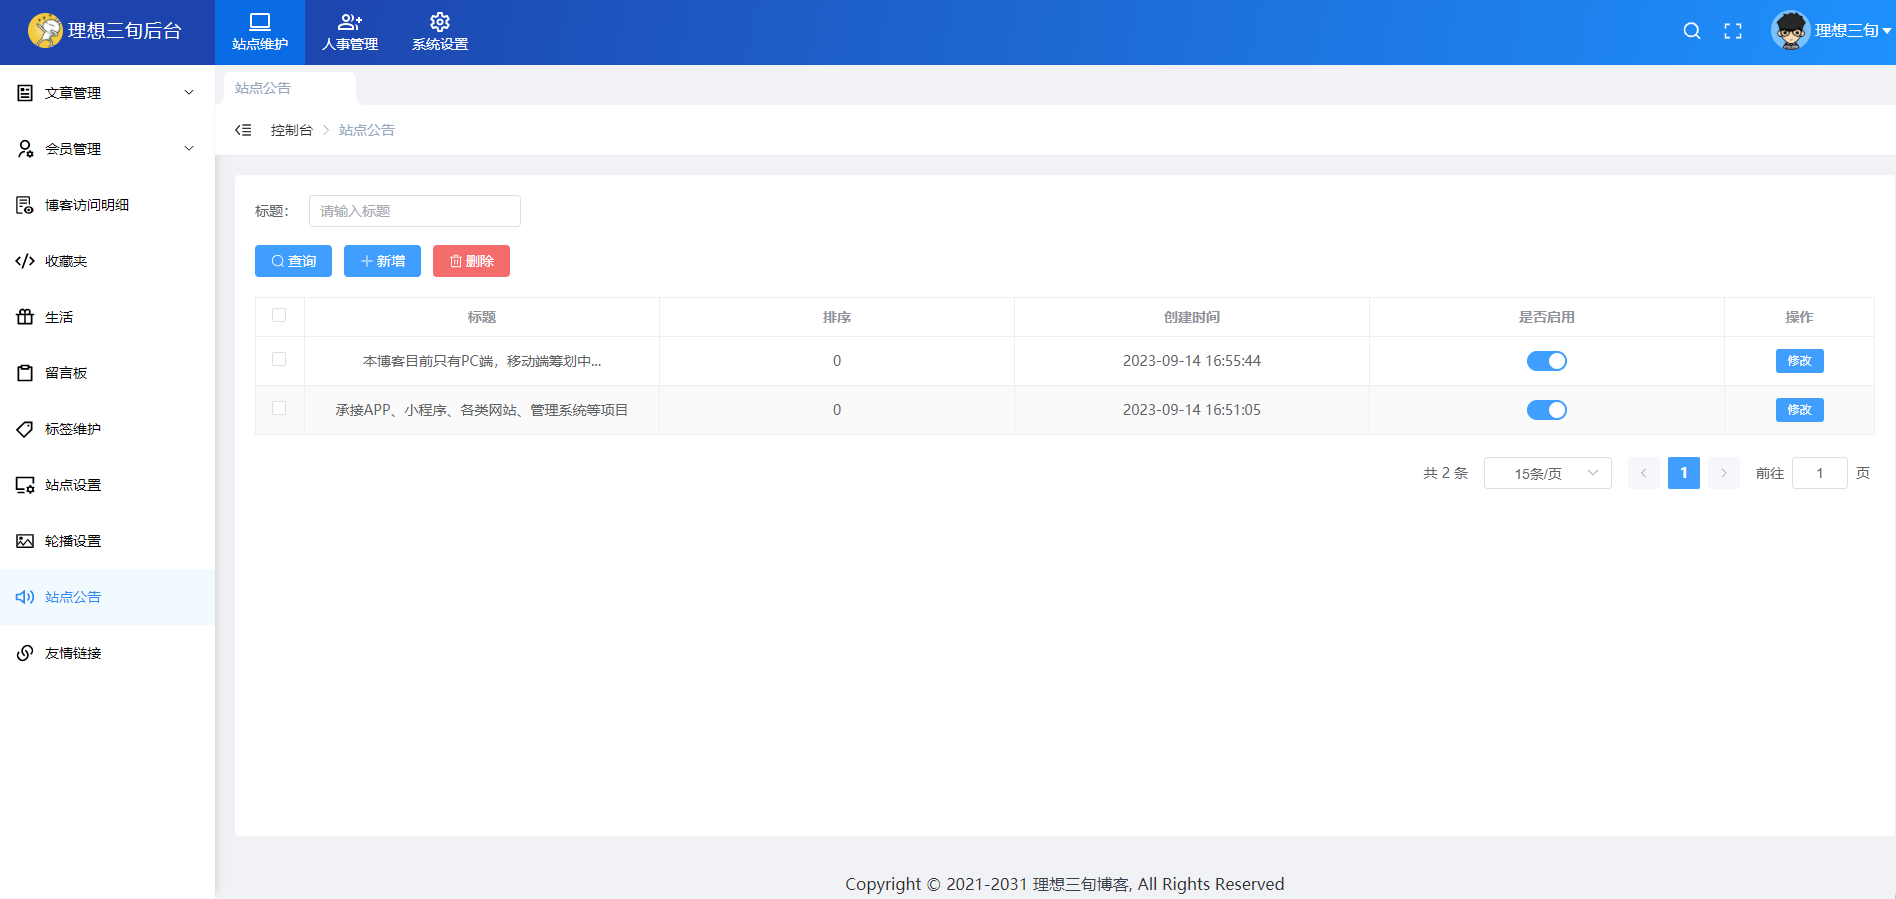Open 收藏夹 code icon in sidebar
The height and width of the screenshot is (899, 1896).
(x=25, y=261)
